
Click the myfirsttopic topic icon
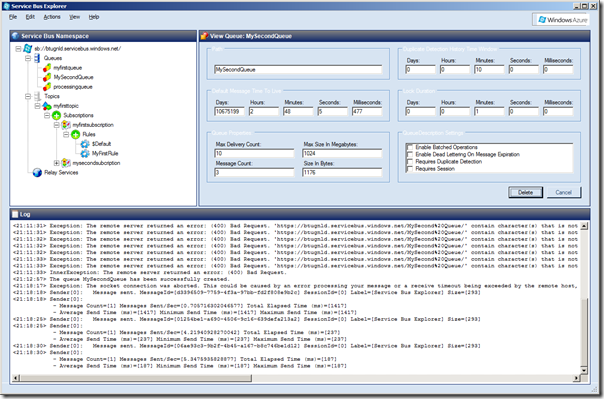47,106
